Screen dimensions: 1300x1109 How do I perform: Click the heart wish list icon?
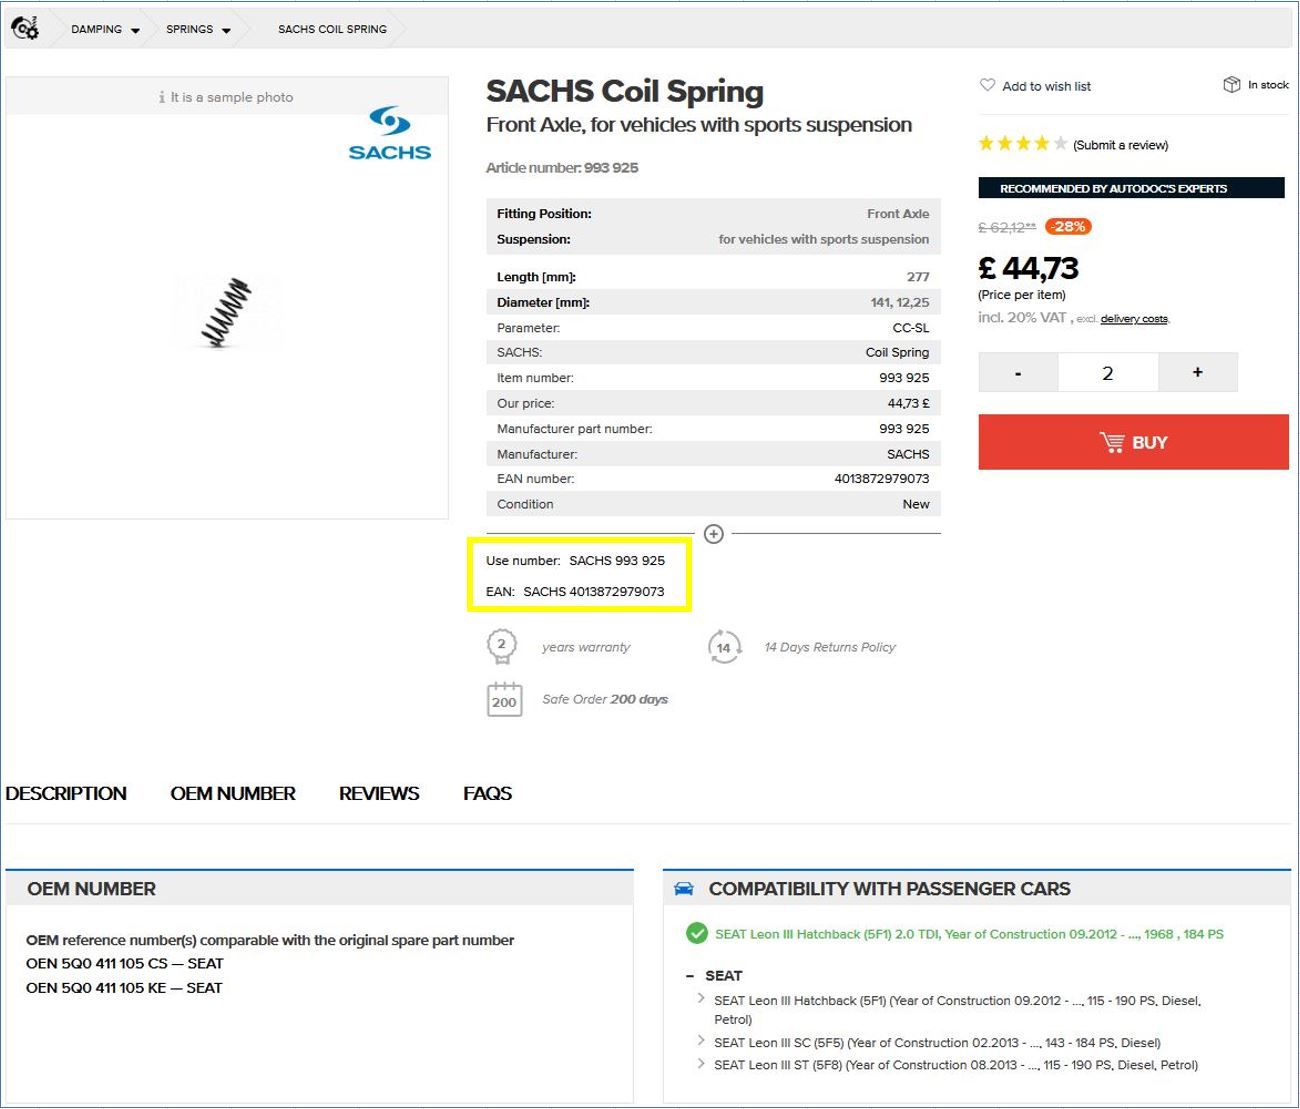(987, 86)
